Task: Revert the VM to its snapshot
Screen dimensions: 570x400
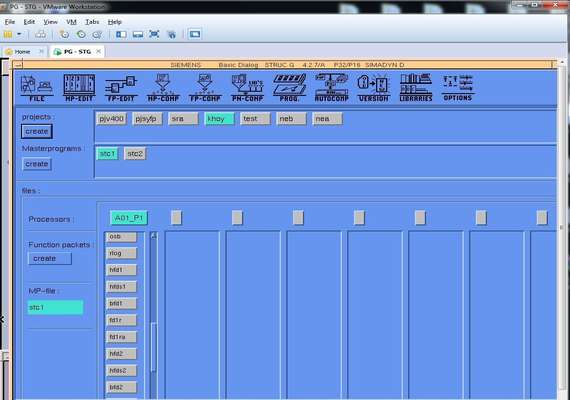Action: (x=81, y=35)
